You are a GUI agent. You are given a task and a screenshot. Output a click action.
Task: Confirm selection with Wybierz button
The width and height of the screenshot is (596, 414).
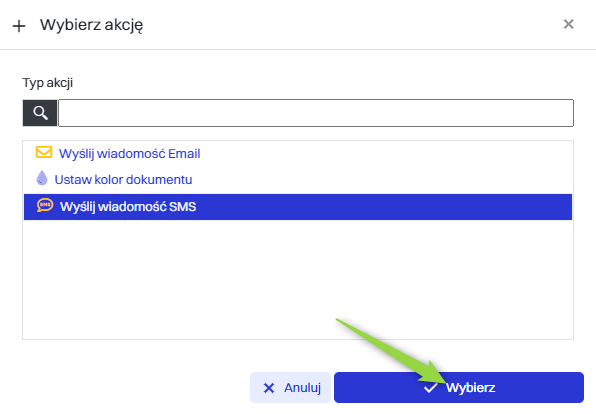[459, 387]
